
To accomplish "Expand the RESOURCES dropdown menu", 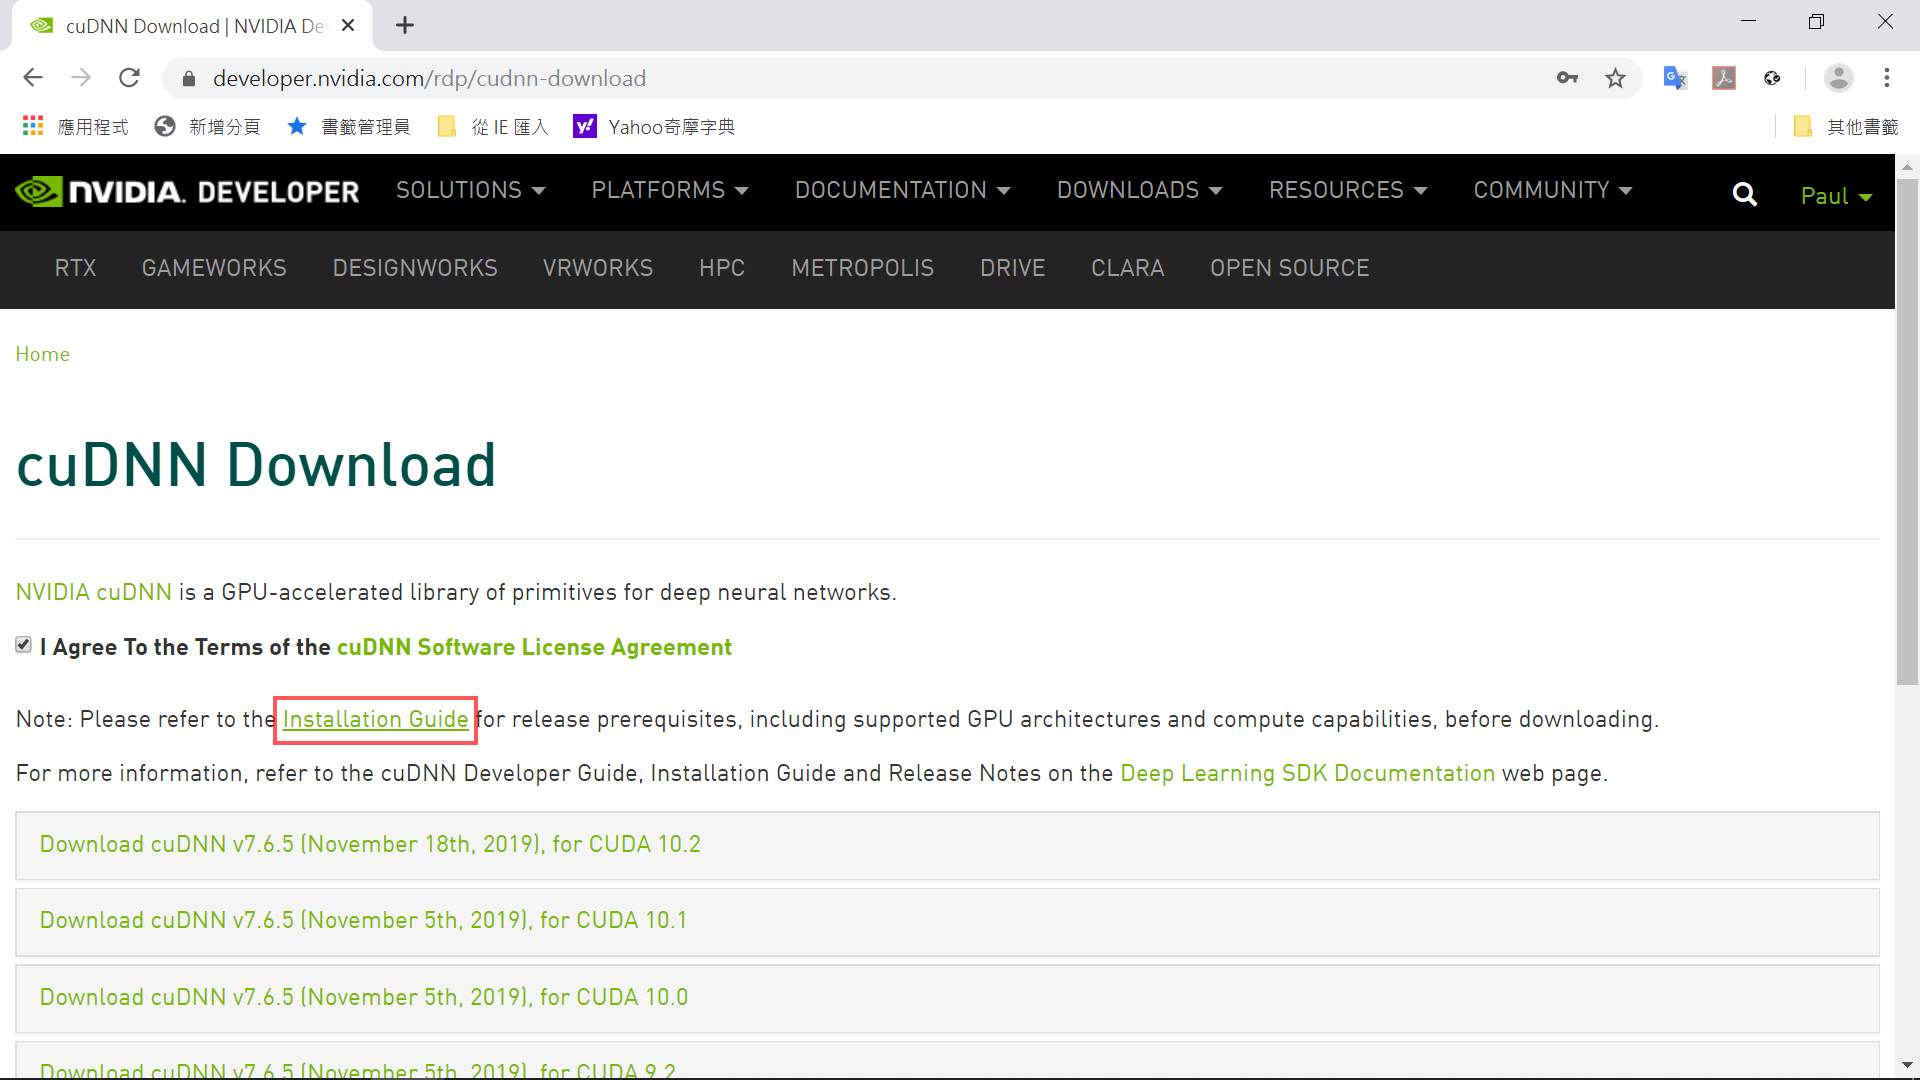I will click(x=1348, y=190).
